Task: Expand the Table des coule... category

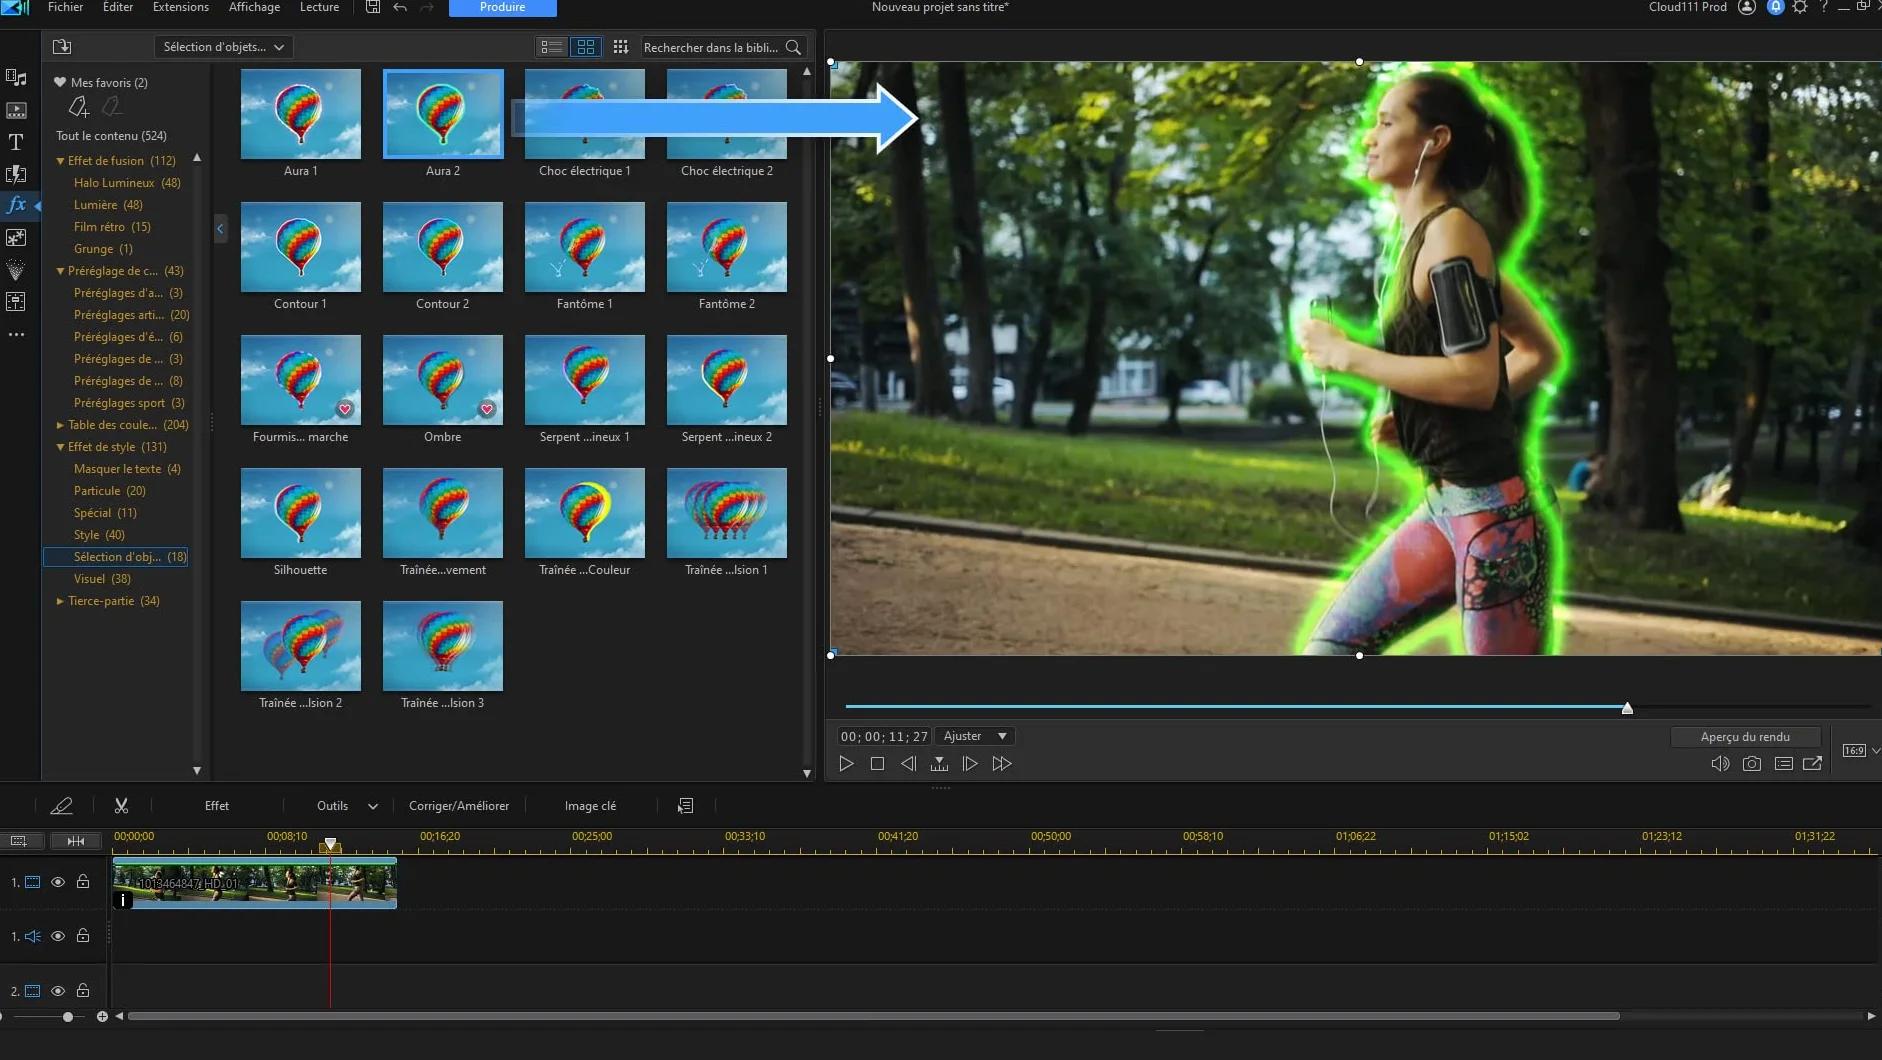Action: tap(60, 425)
